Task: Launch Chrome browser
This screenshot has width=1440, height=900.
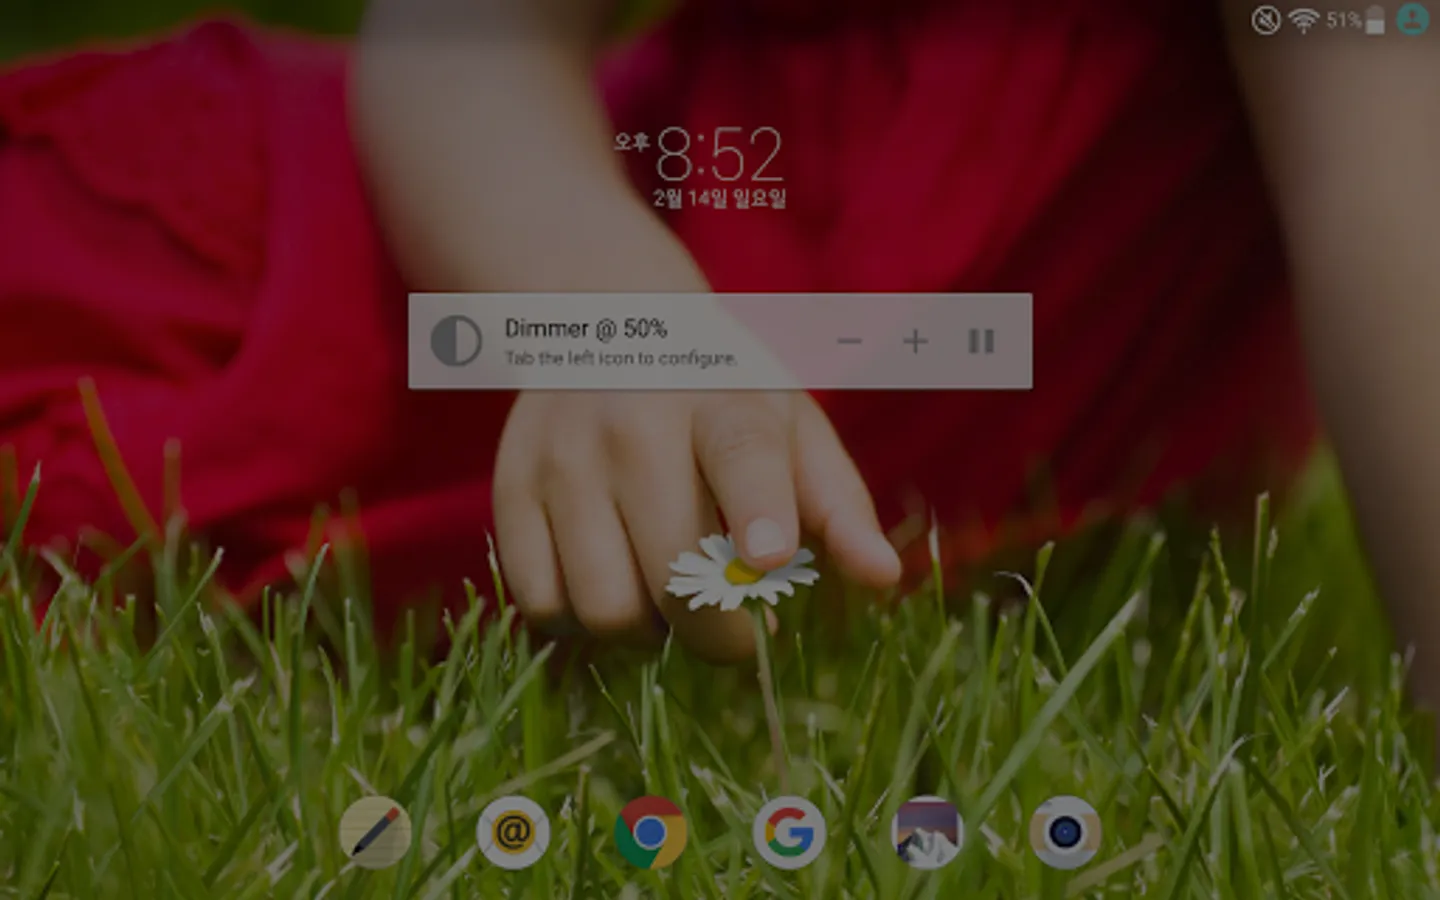Action: tap(650, 832)
